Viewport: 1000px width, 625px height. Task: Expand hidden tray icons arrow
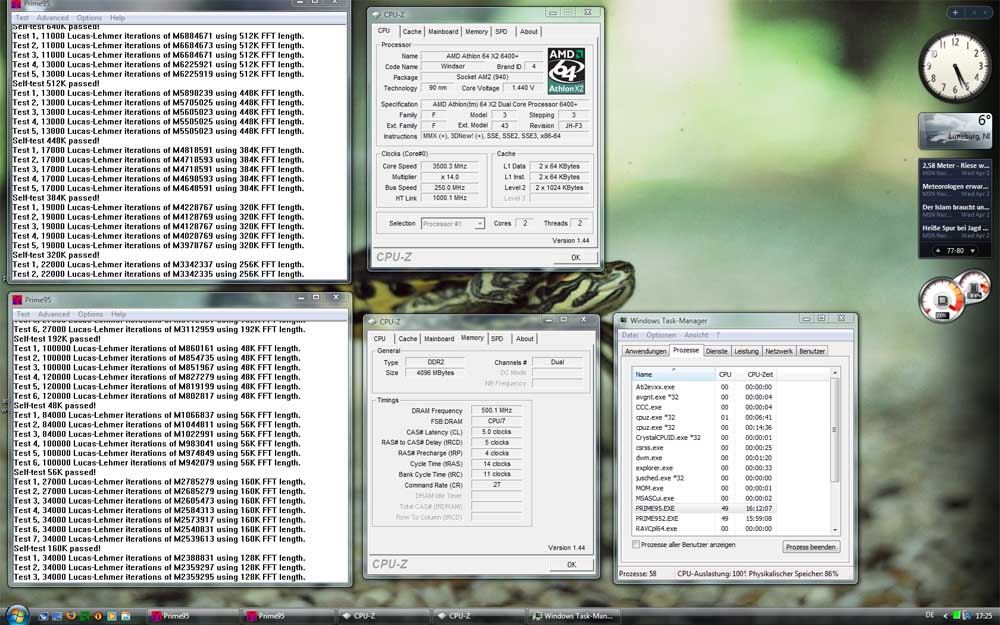click(946, 615)
